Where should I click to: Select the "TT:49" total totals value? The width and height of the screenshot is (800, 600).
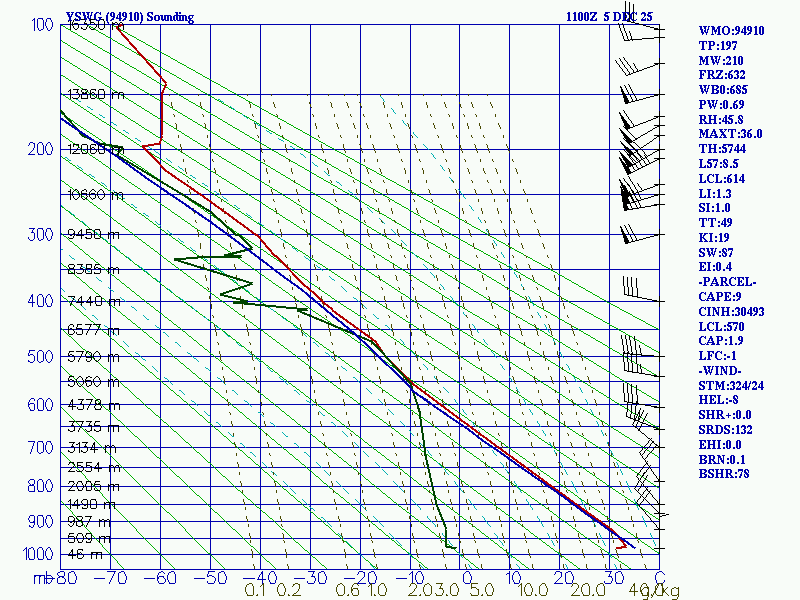pyautogui.click(x=715, y=222)
